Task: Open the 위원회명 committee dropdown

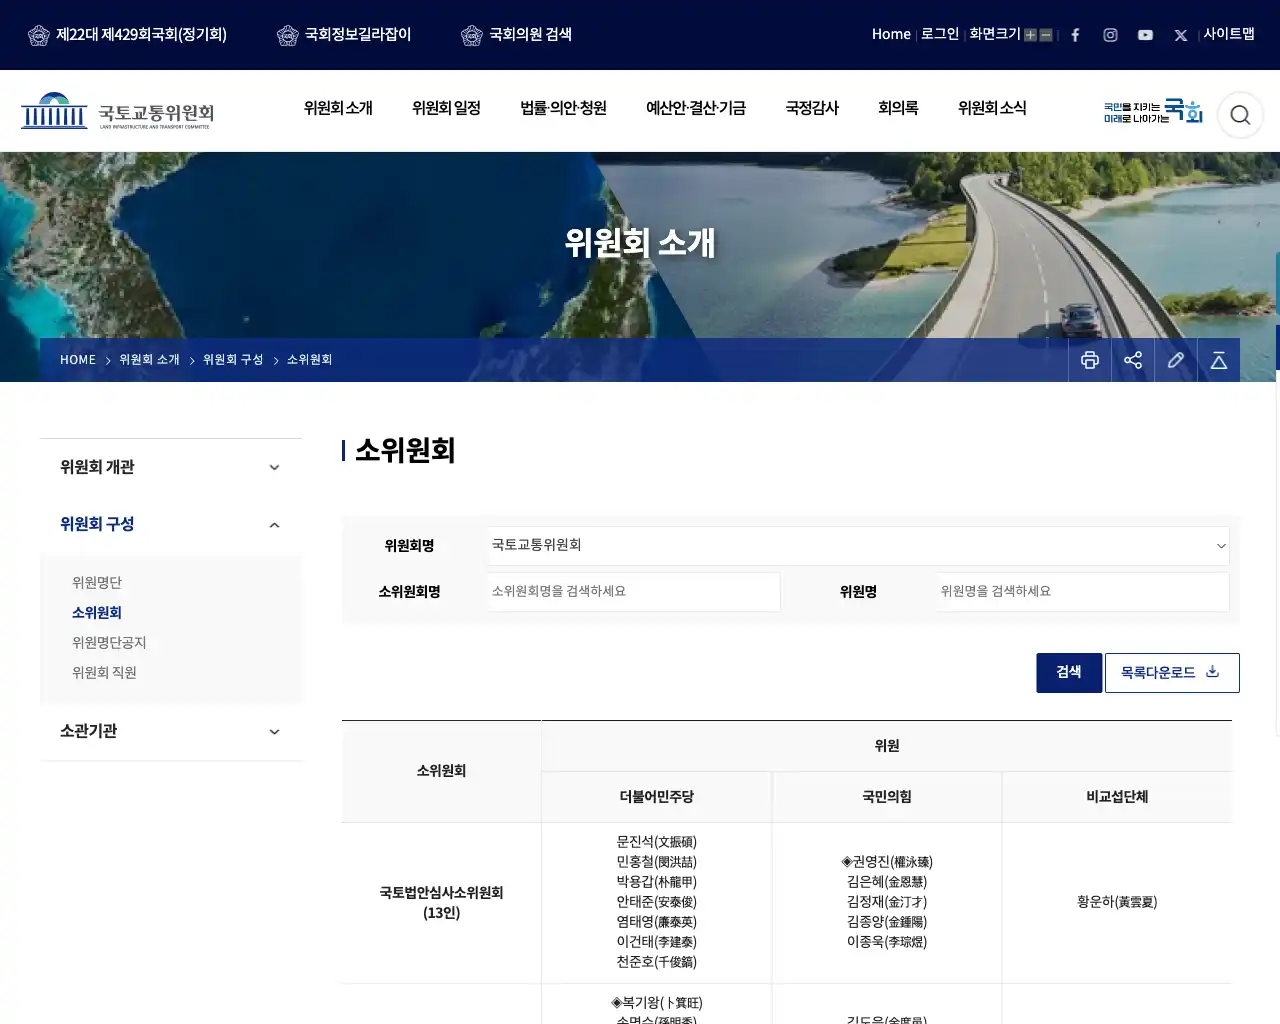Action: (x=858, y=545)
